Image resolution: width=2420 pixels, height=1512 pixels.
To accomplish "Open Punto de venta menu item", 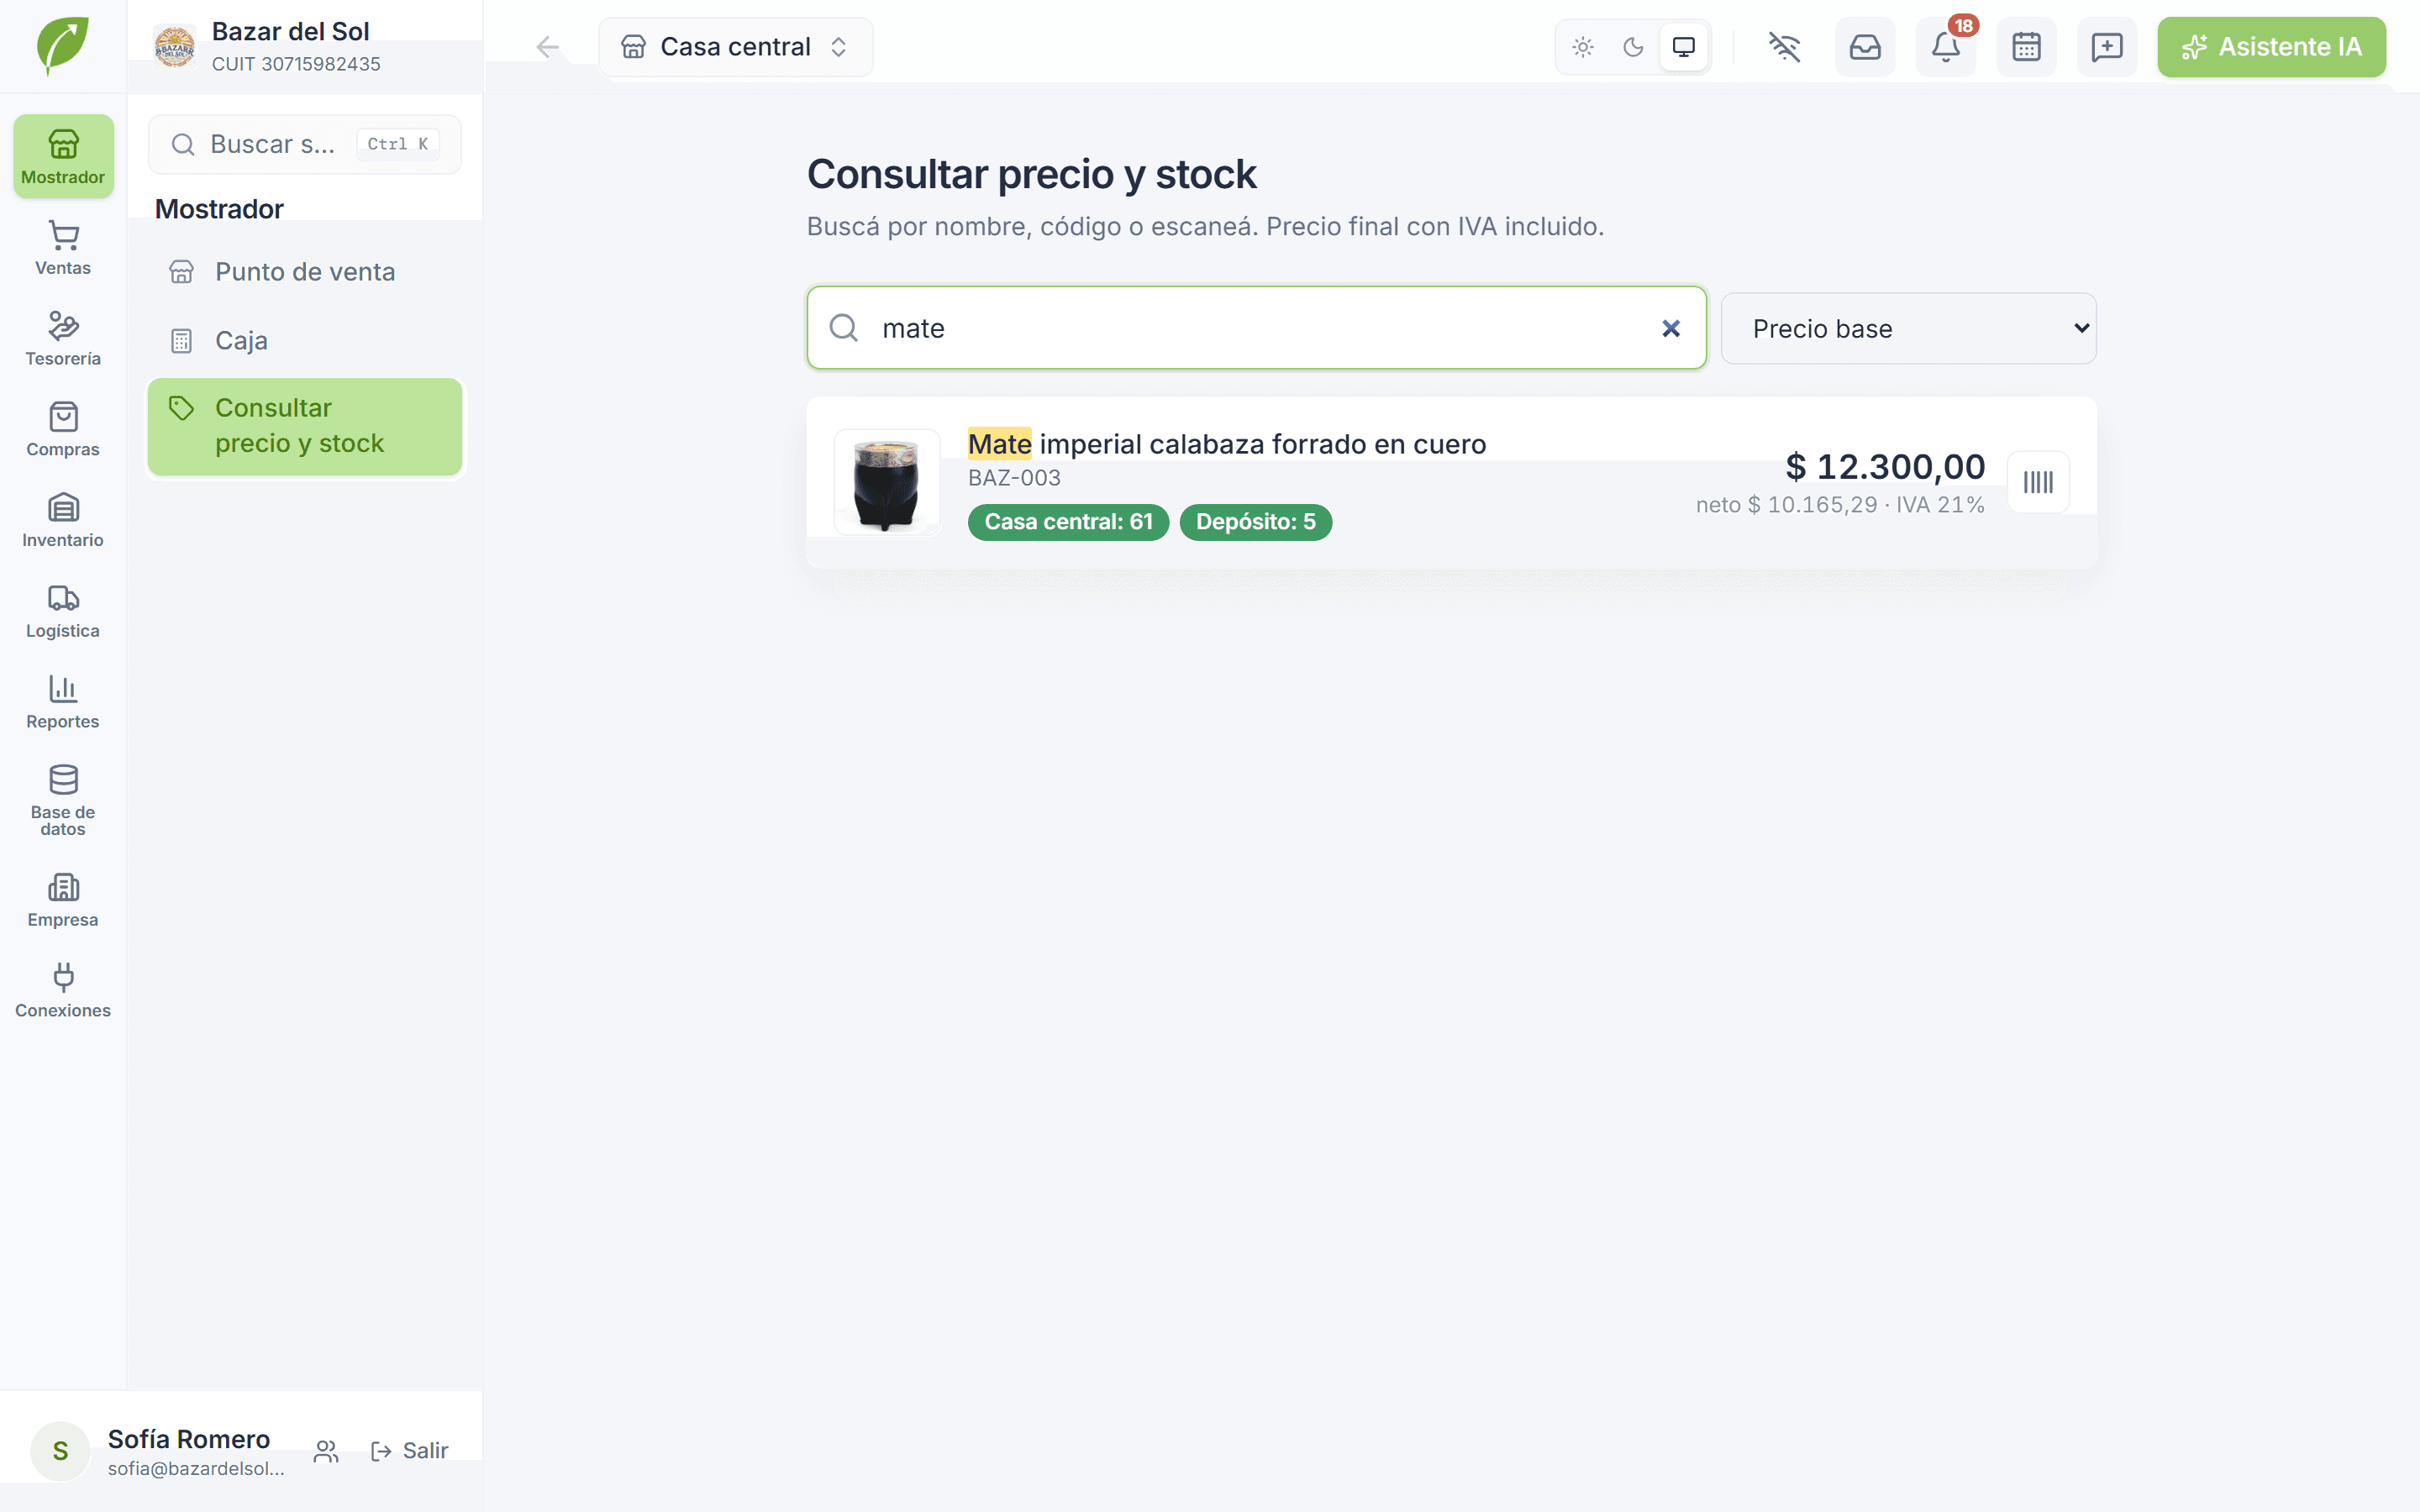I will coord(305,272).
